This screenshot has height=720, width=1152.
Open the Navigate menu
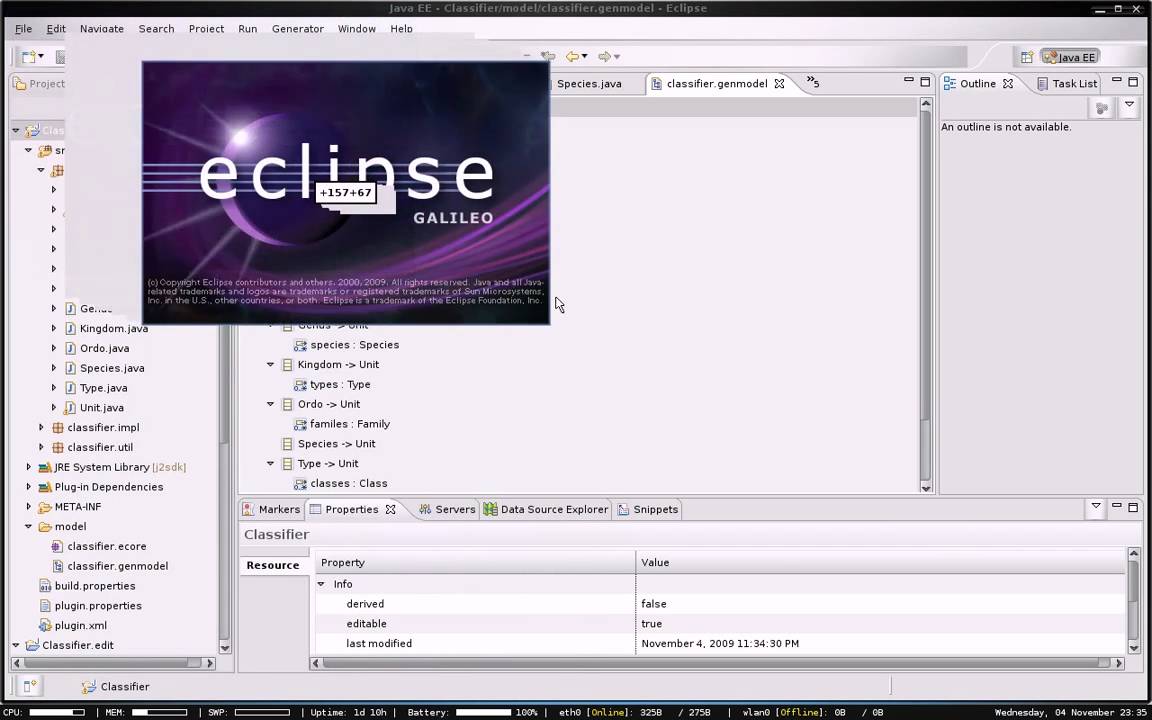point(101,29)
